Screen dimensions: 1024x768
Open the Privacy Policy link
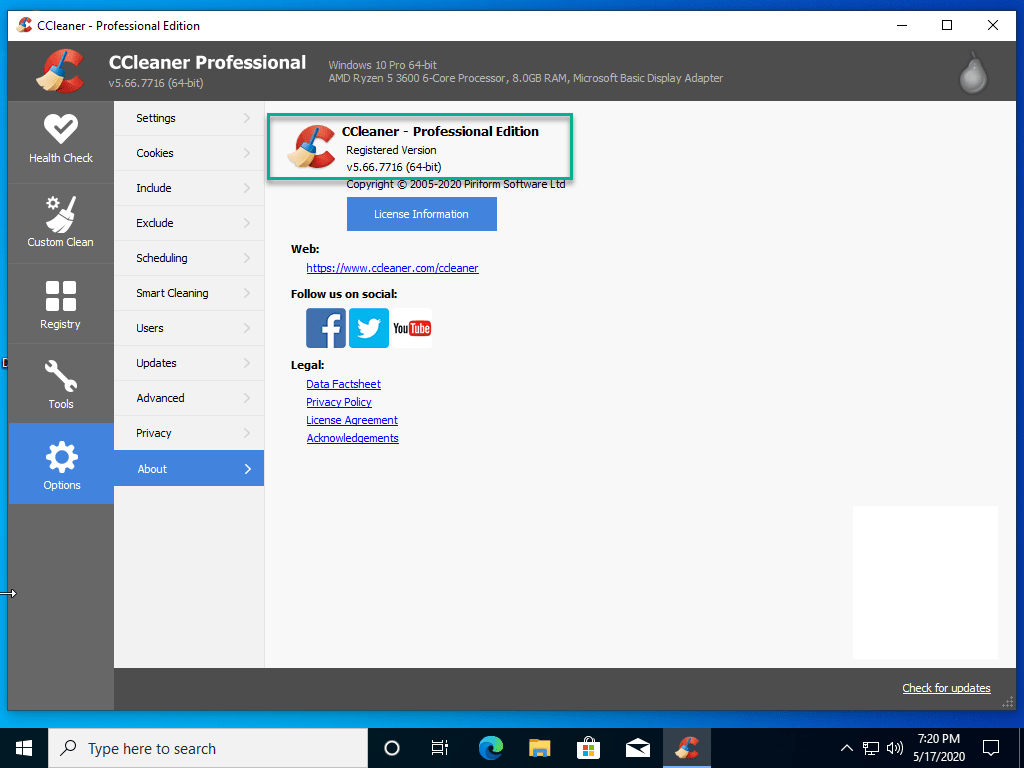click(x=338, y=402)
